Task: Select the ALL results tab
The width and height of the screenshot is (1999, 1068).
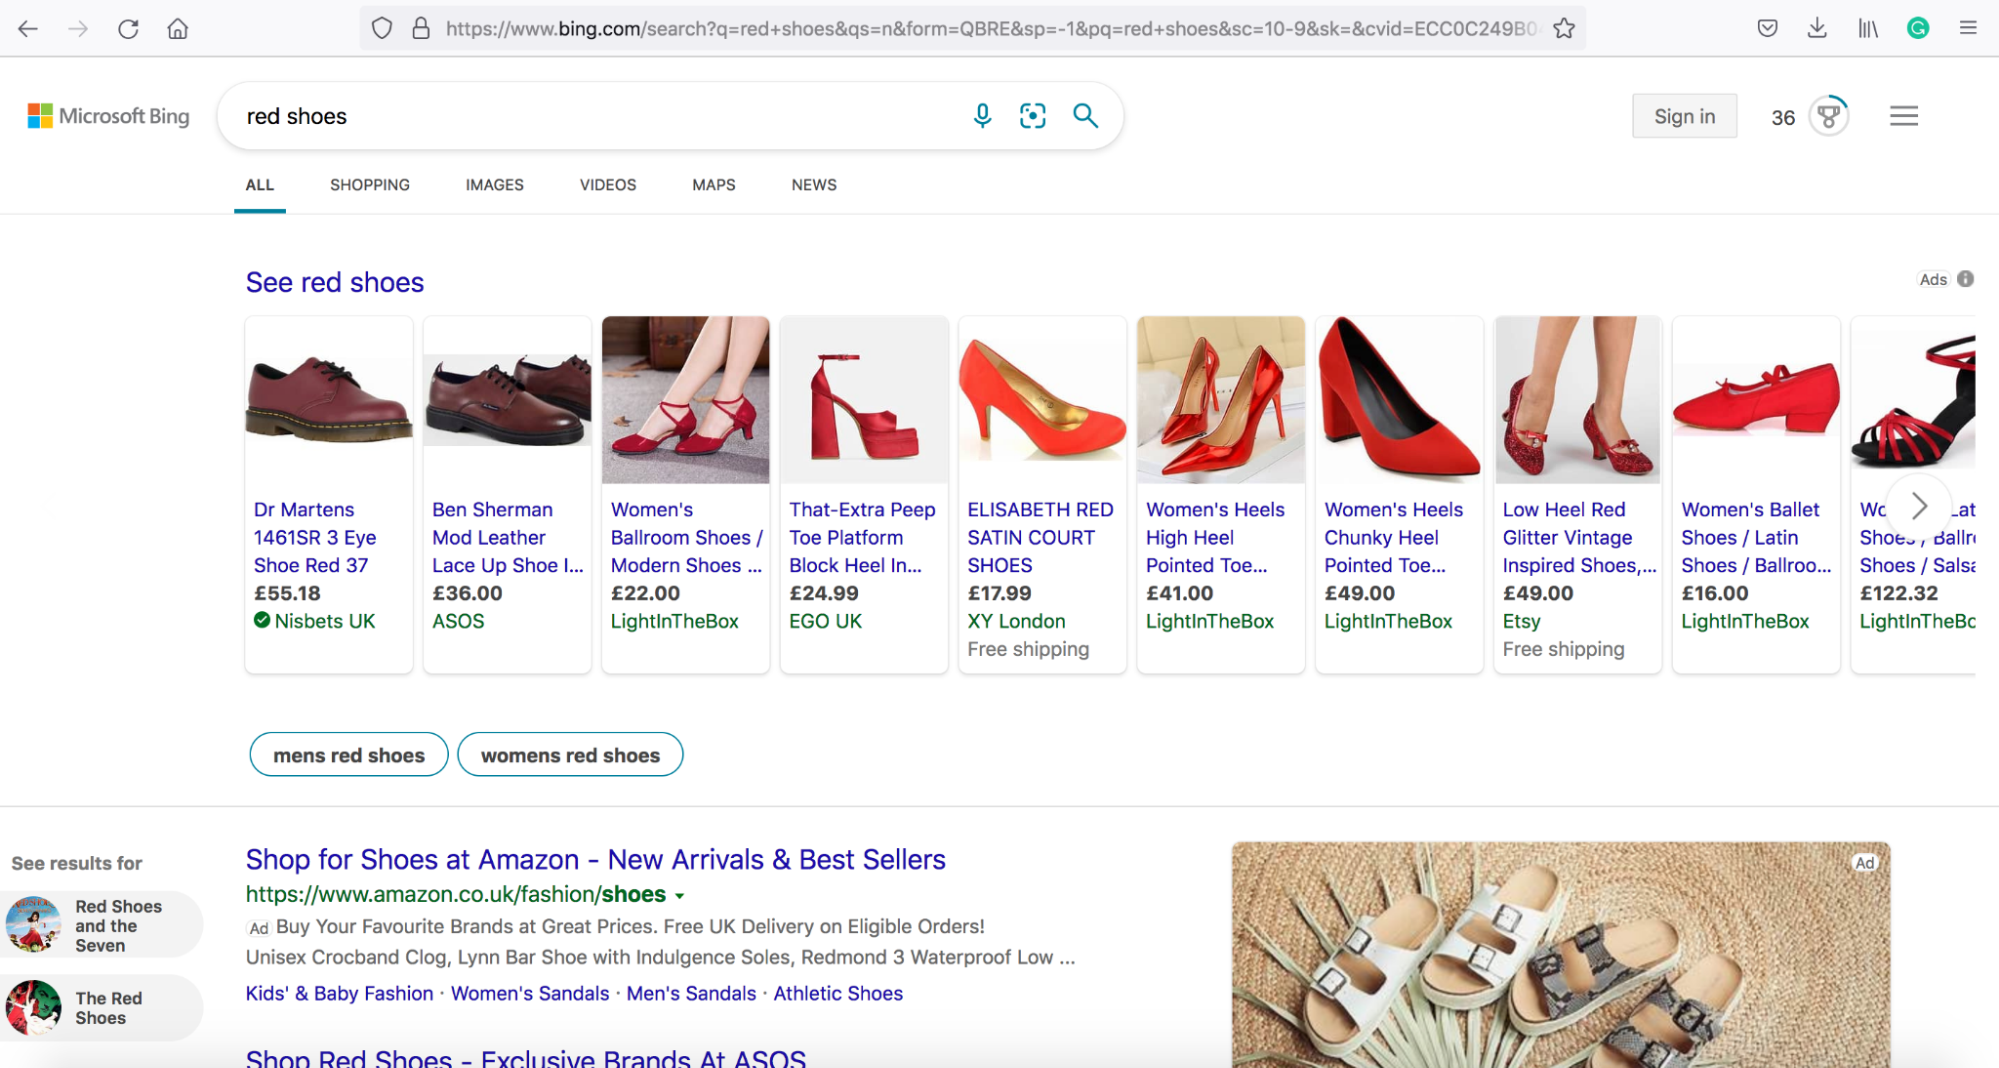Action: 260,185
